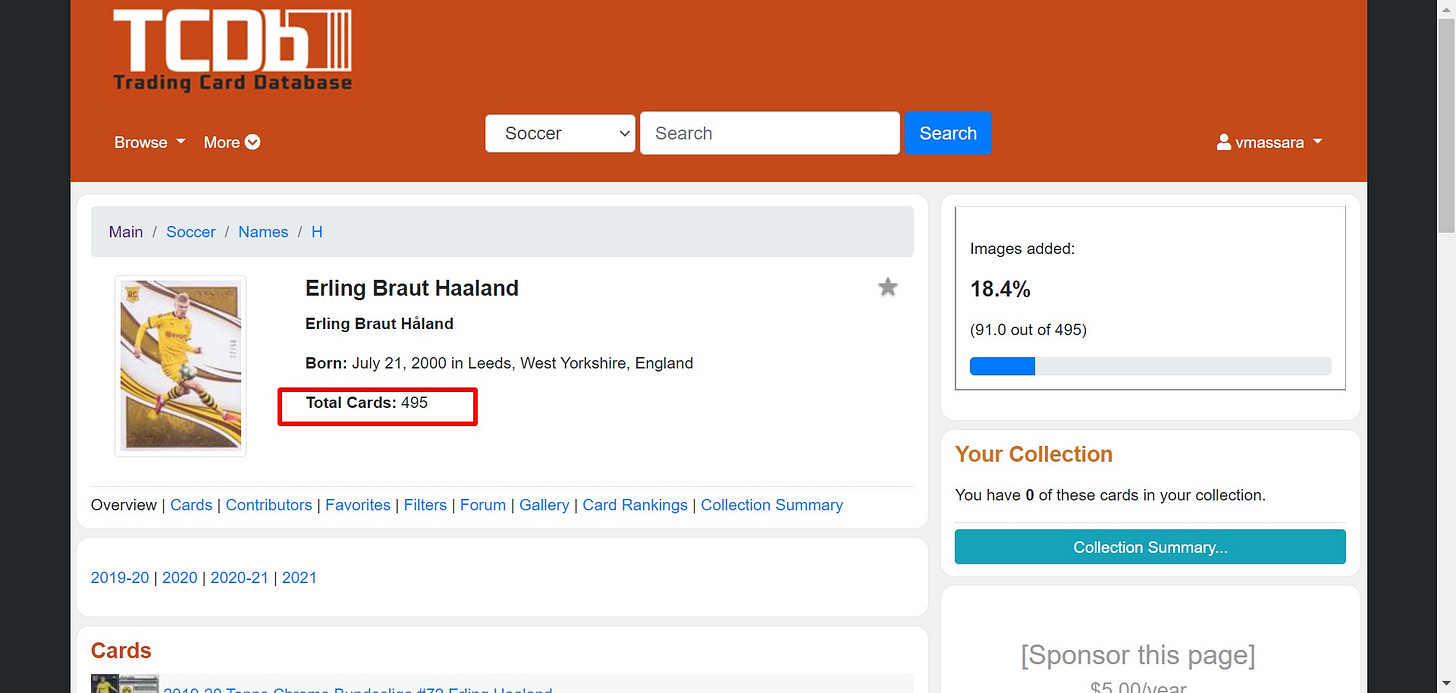
Task: Filter cards by year 2021
Action: coord(299,578)
